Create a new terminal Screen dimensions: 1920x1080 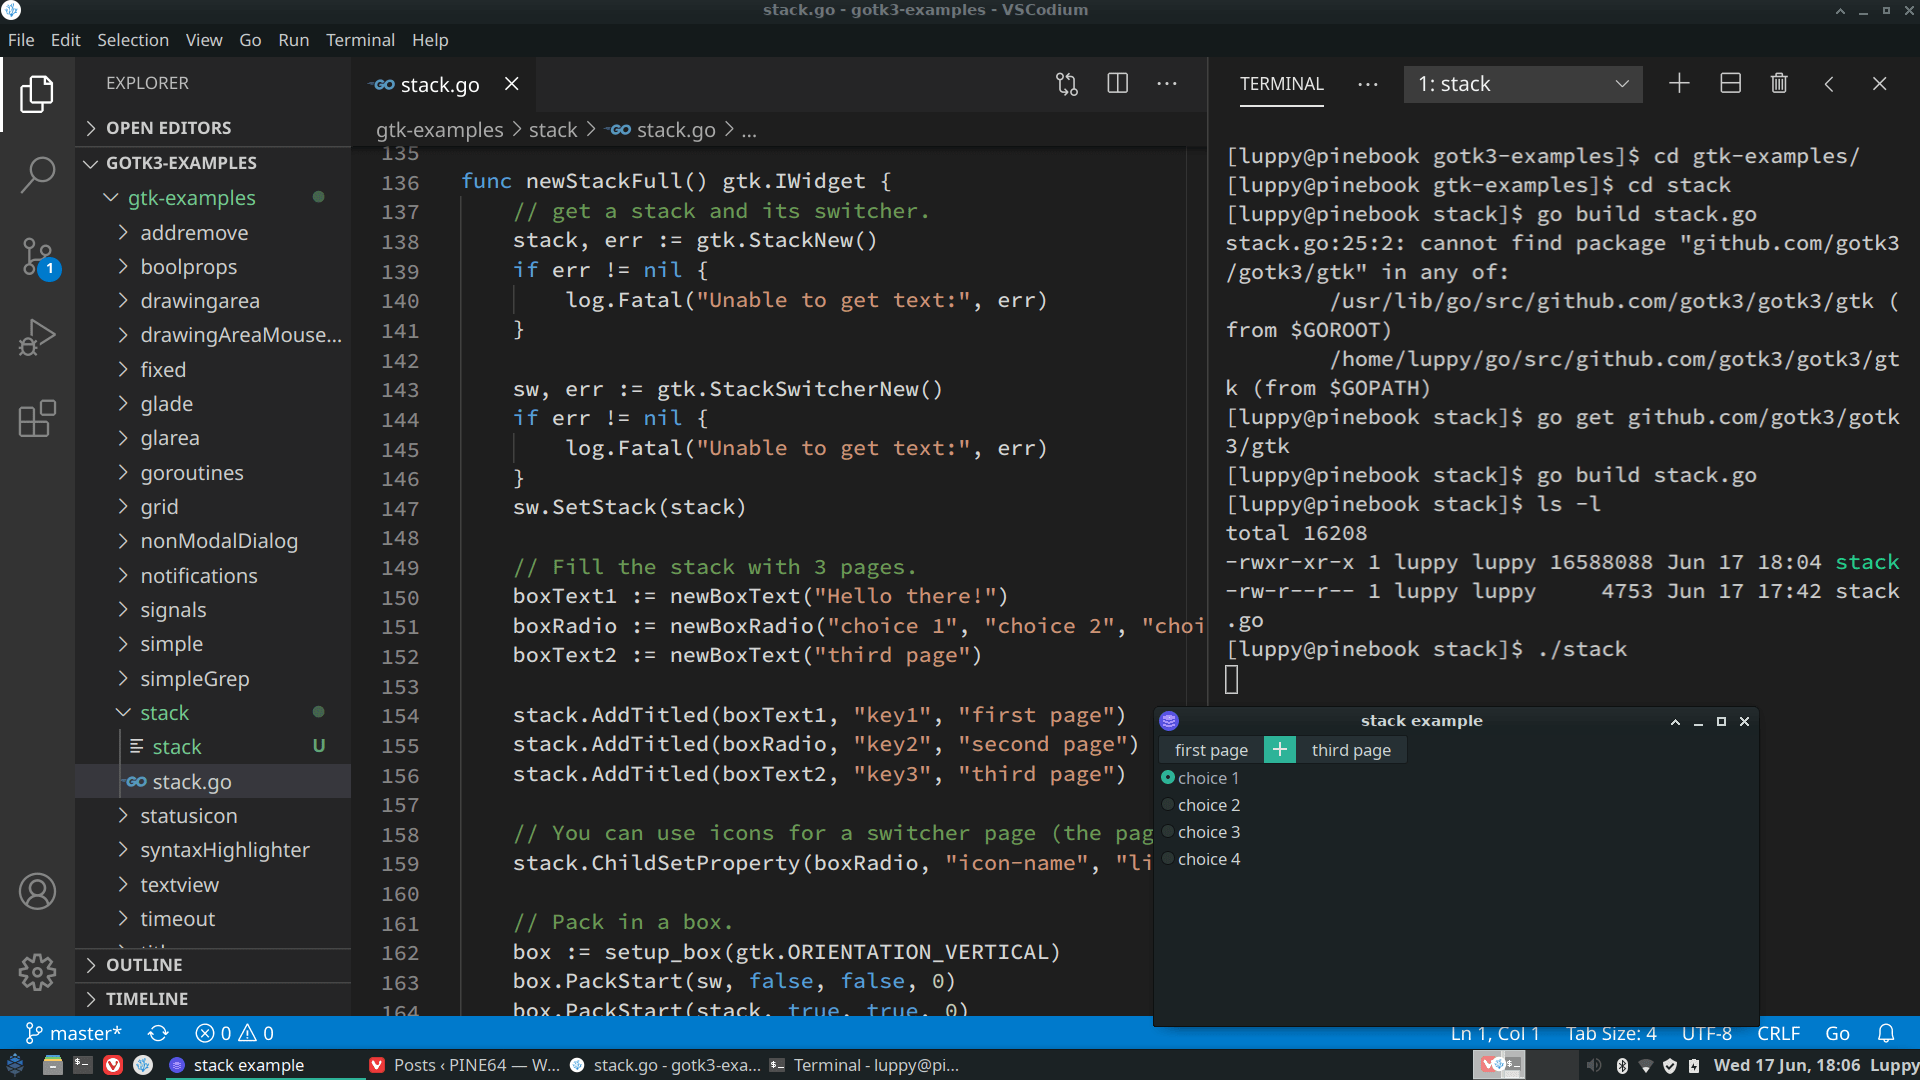coord(1679,83)
